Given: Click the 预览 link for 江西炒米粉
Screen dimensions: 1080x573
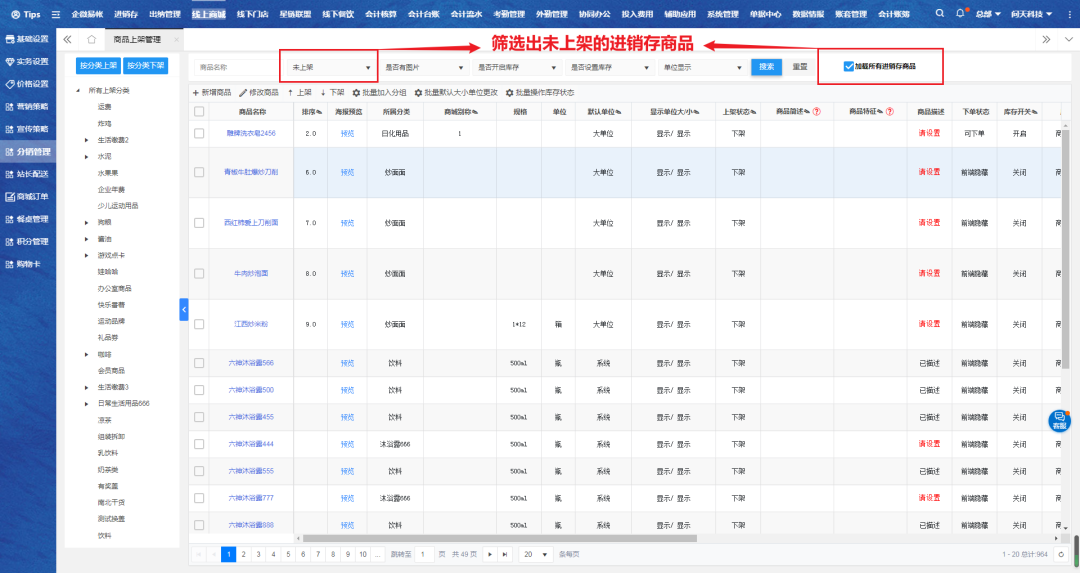Looking at the screenshot, I should [347, 324].
